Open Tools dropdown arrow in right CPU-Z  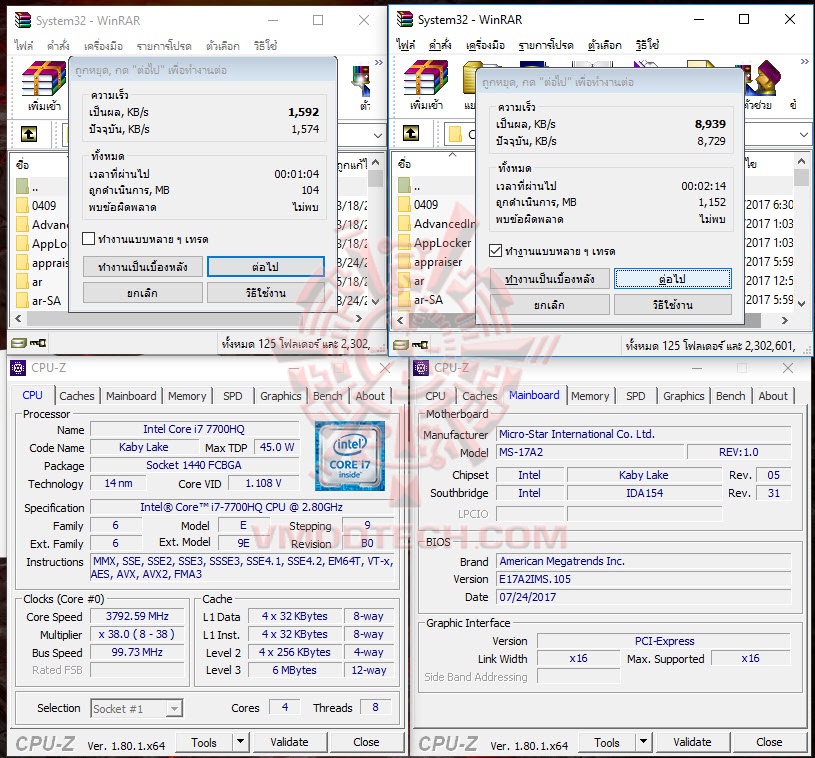643,741
